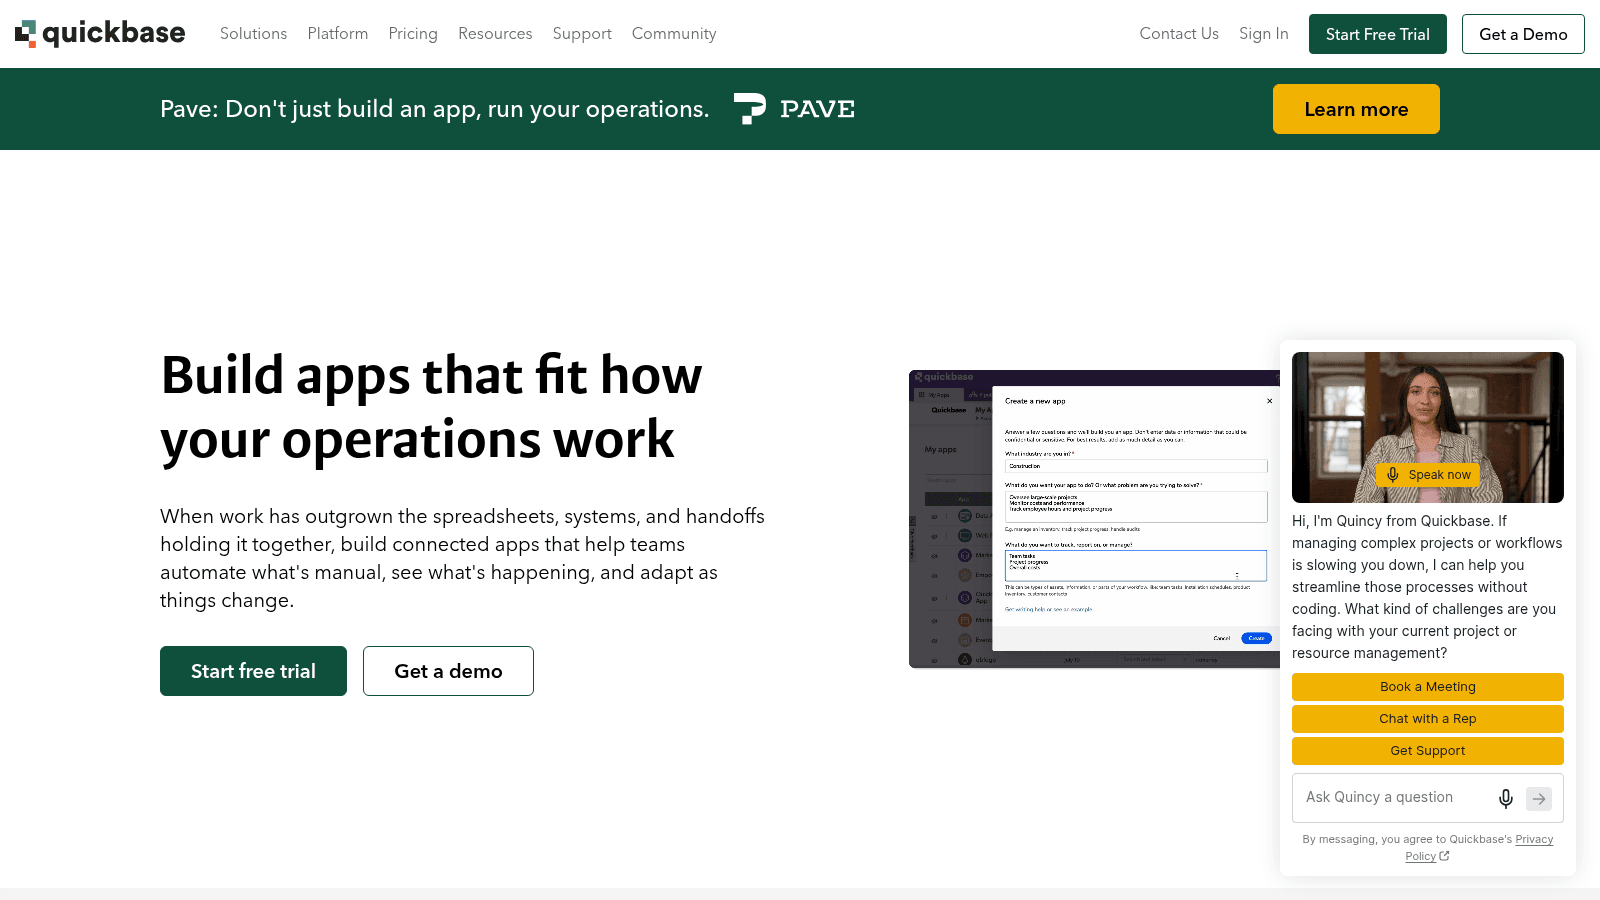The image size is (1600, 900).
Task: Open the Solutions menu
Action: click(253, 34)
